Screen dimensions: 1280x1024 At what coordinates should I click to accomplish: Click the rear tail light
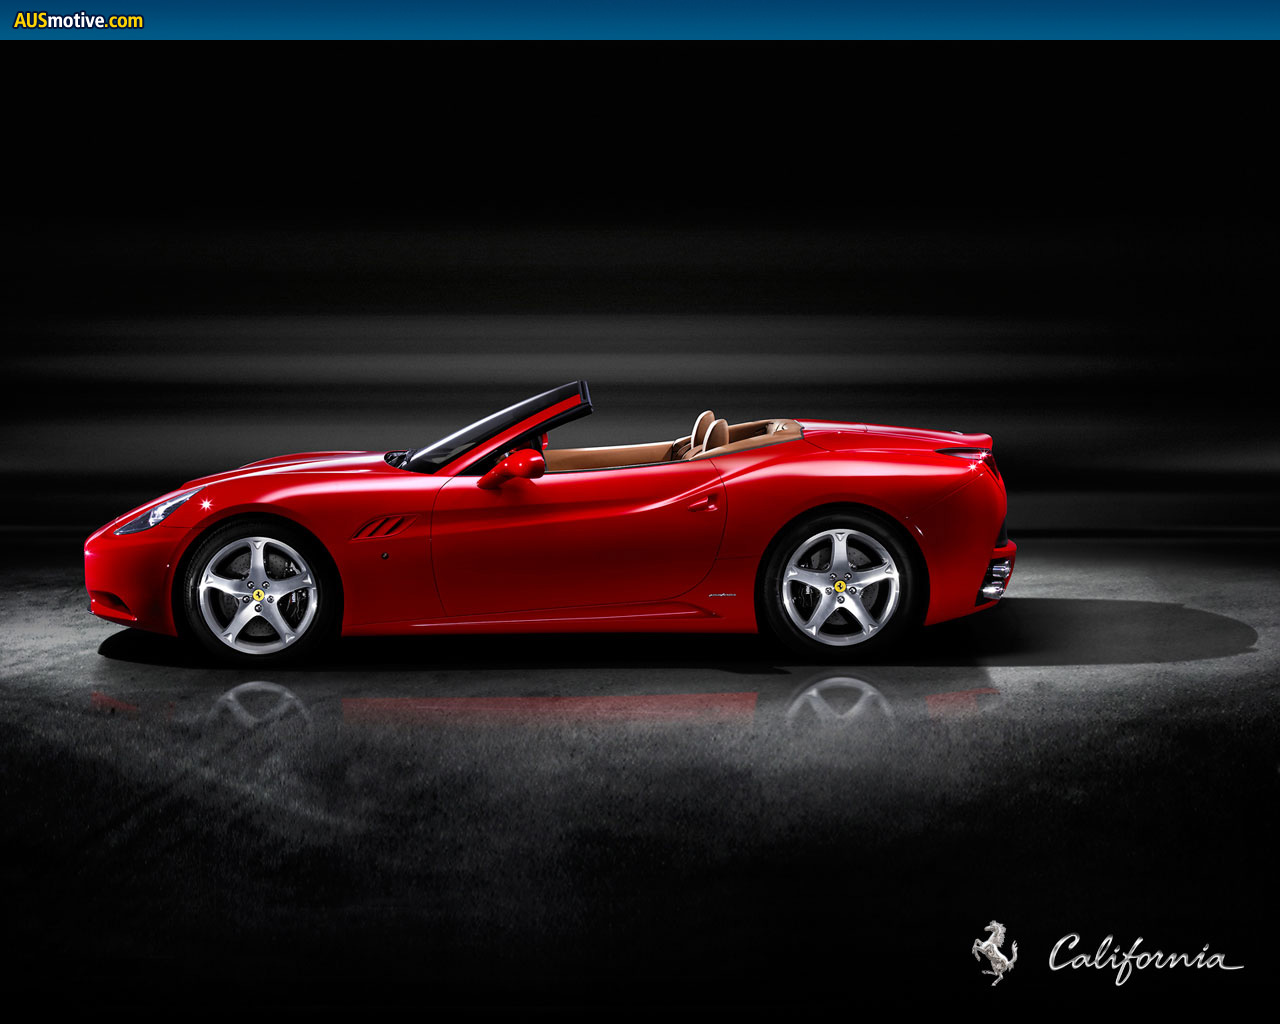click(x=984, y=461)
